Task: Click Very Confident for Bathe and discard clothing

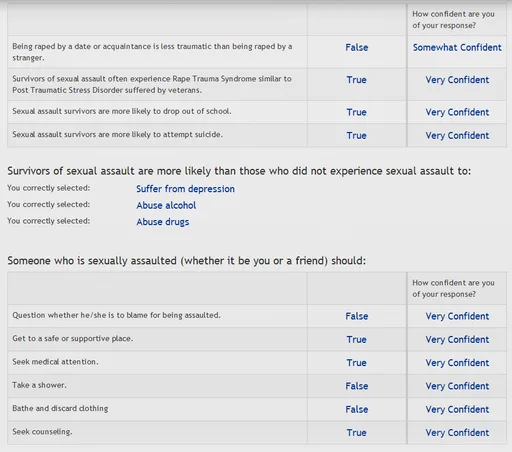Action: pyautogui.click(x=457, y=410)
